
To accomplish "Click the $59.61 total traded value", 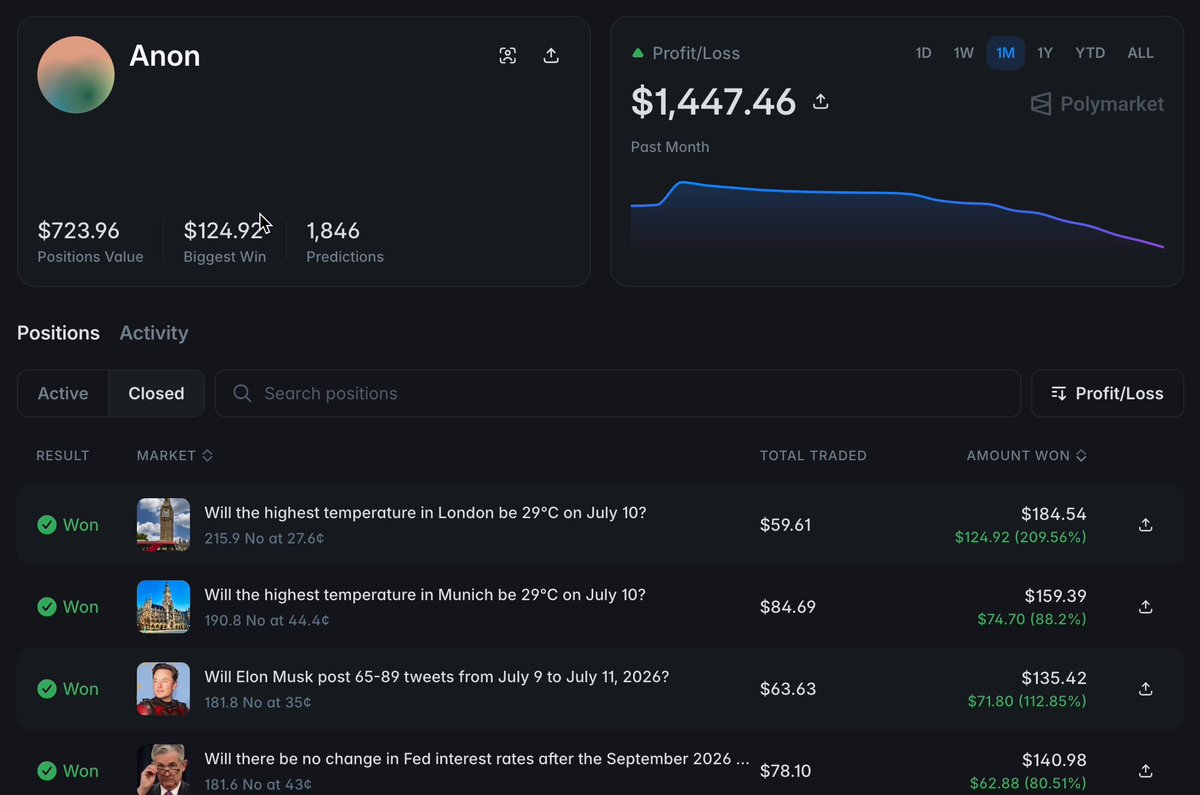I will click(x=785, y=525).
